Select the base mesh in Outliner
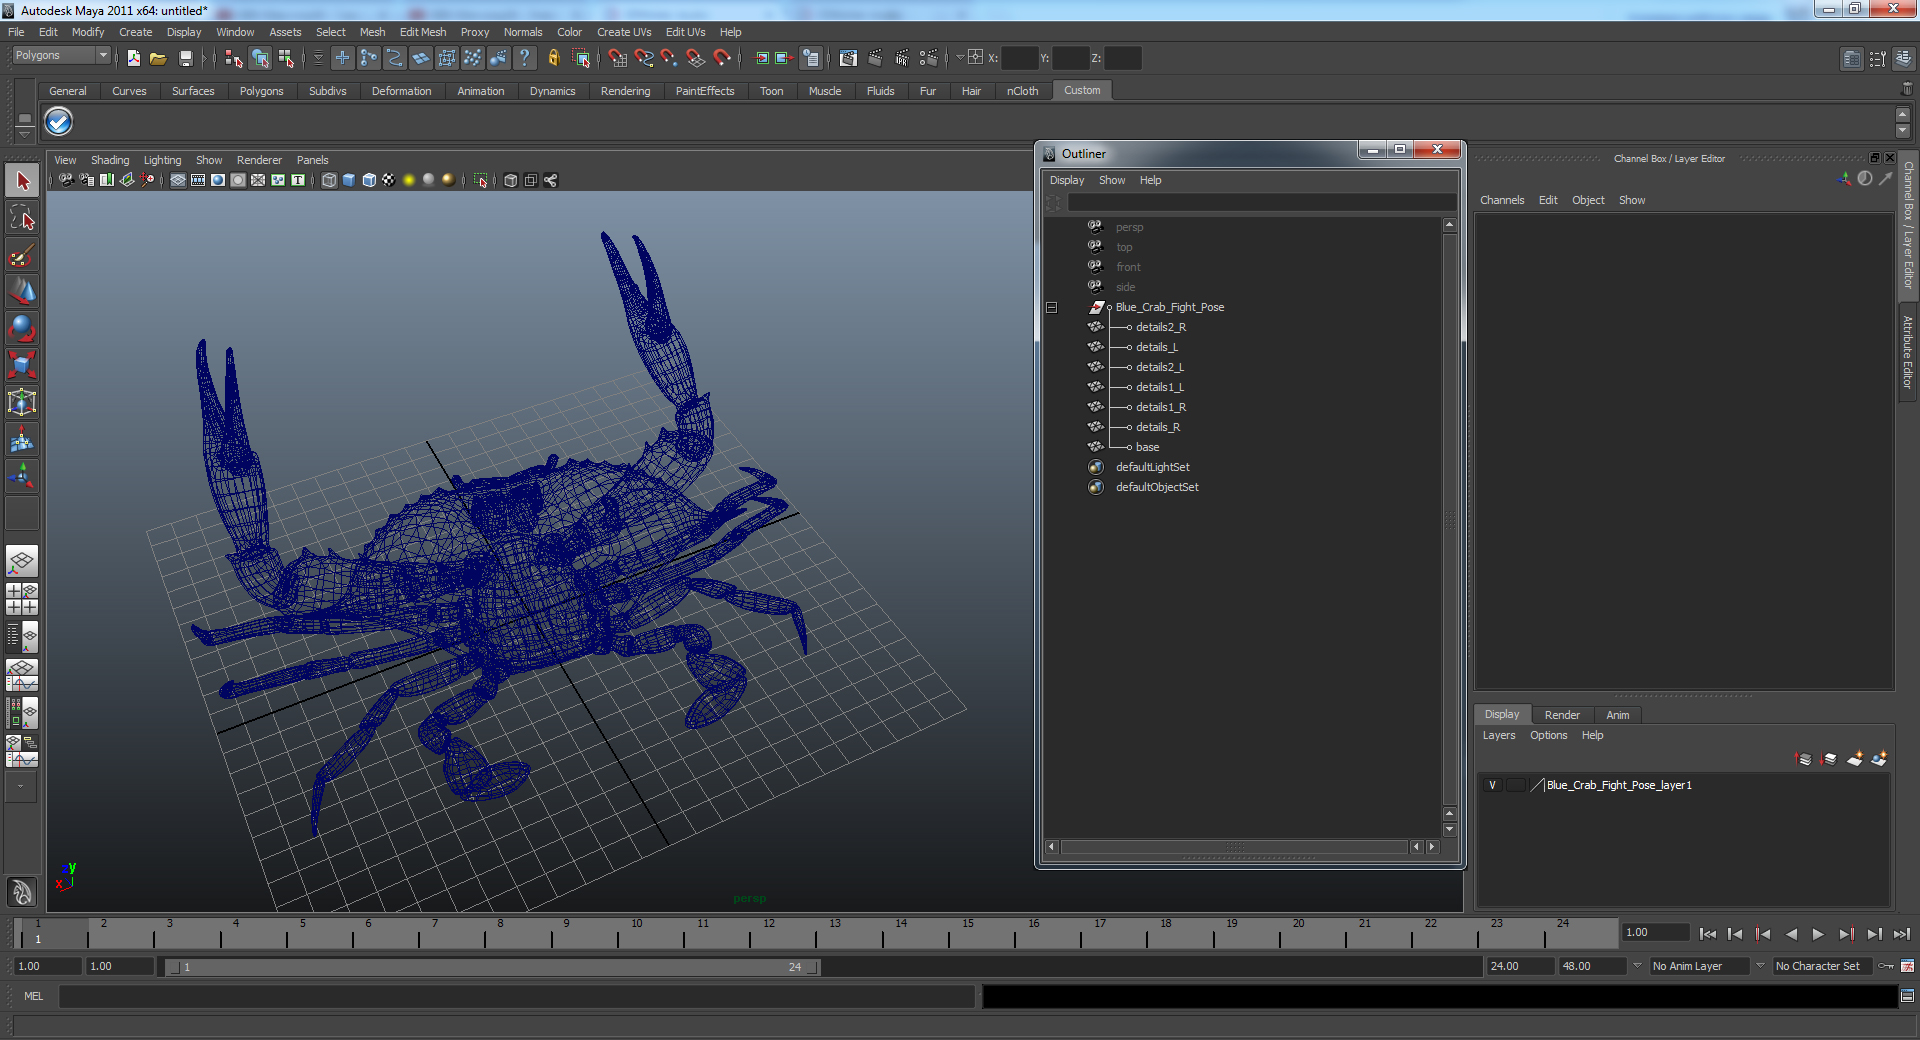The height and width of the screenshot is (1040, 1920). pos(1147,447)
